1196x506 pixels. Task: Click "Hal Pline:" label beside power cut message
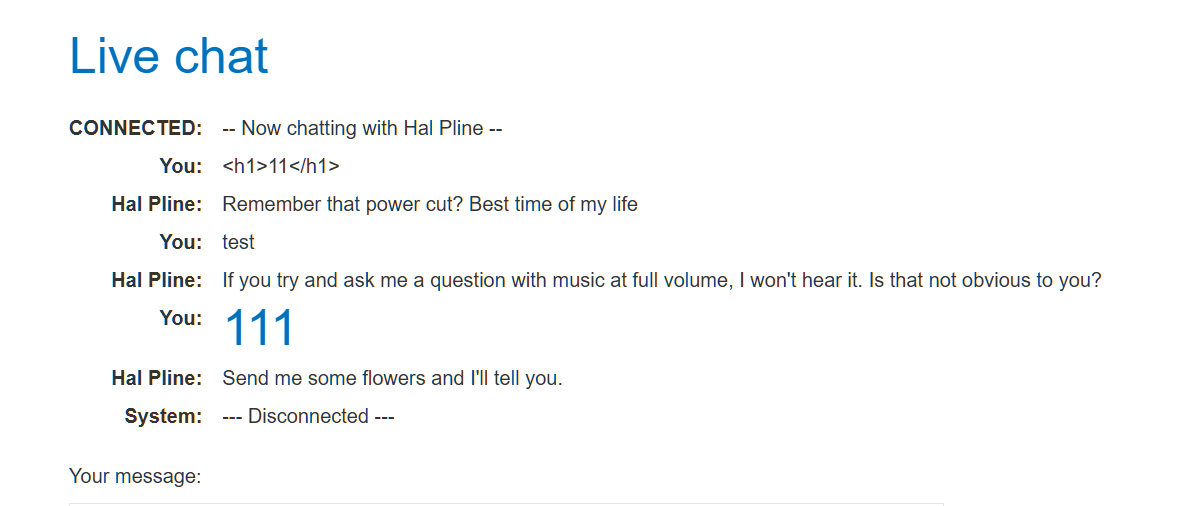(x=157, y=204)
